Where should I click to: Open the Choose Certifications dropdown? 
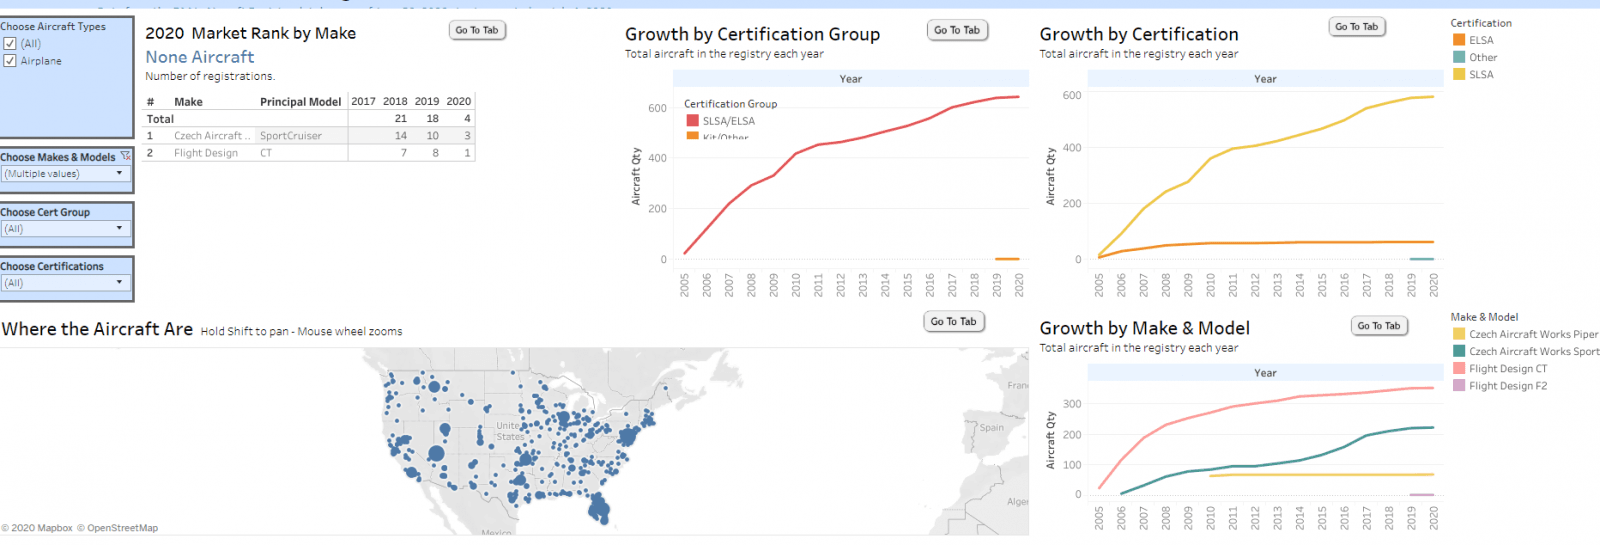click(66, 283)
